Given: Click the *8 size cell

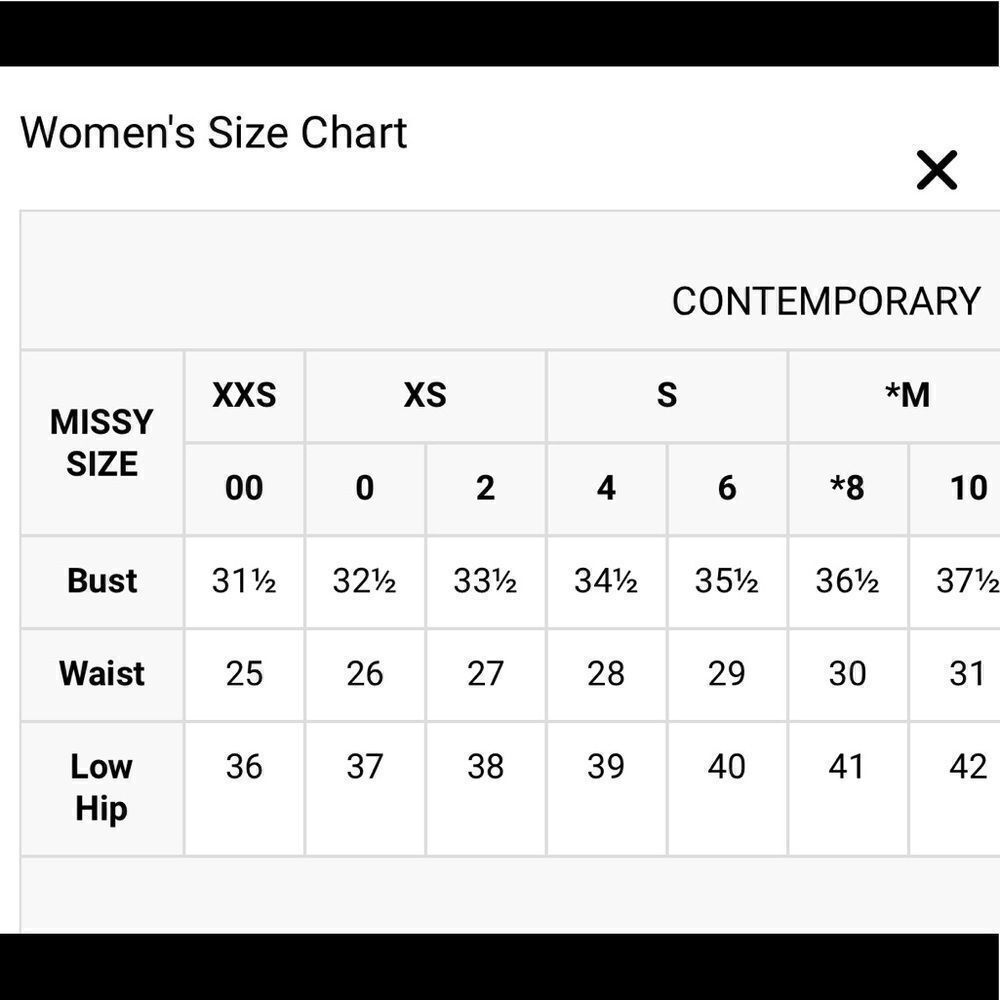Looking at the screenshot, I should [x=847, y=488].
